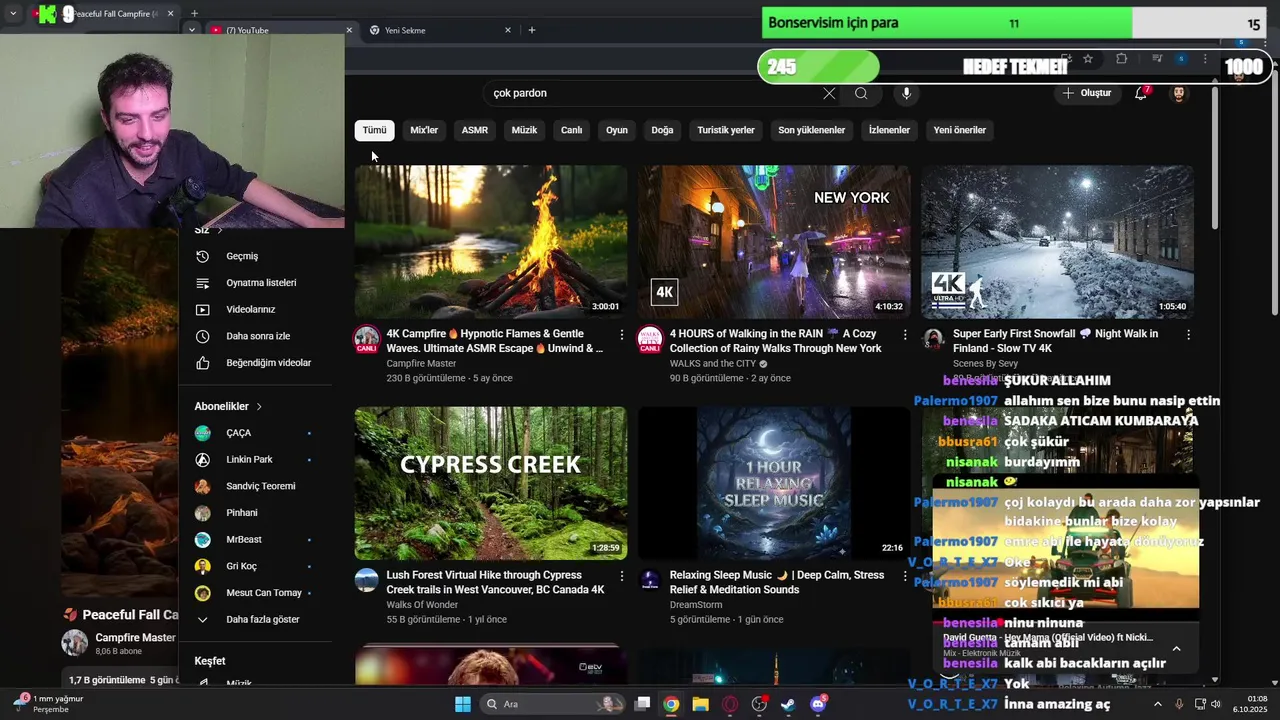Select the Mix'ler filter chip
This screenshot has height=720, width=1280.
click(424, 130)
